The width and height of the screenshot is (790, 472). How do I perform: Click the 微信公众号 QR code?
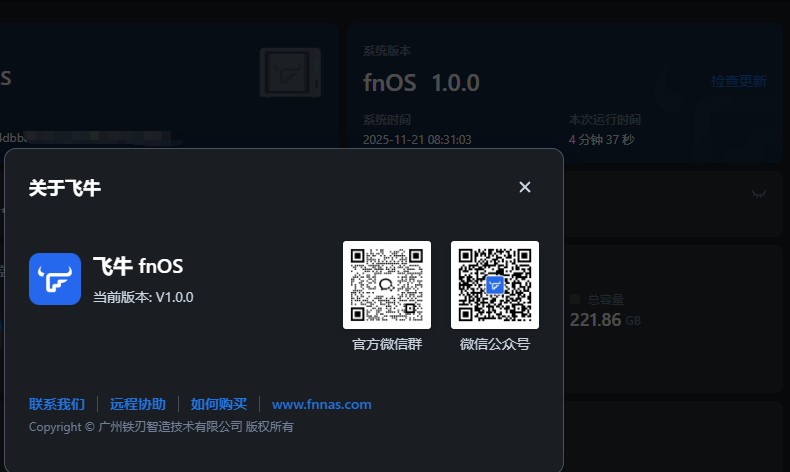coord(495,285)
